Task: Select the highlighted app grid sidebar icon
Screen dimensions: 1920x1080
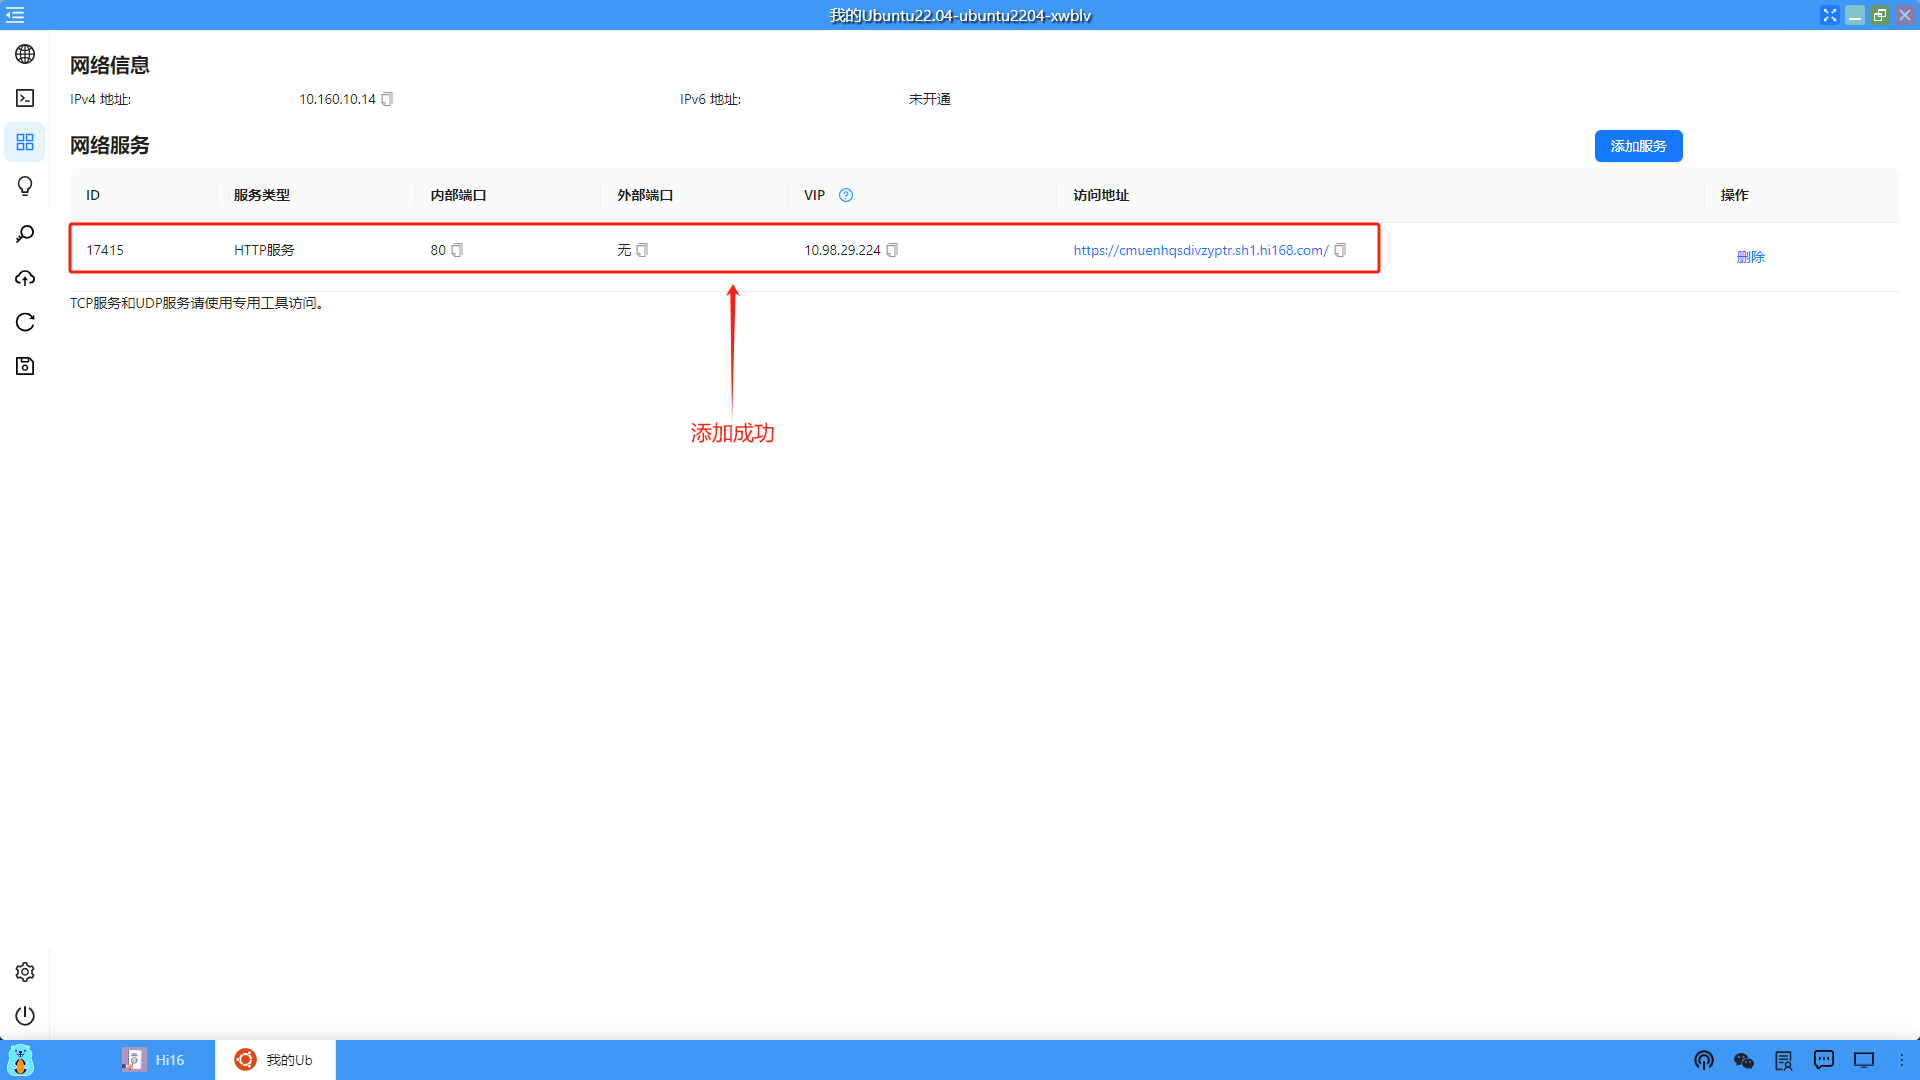Action: click(24, 142)
